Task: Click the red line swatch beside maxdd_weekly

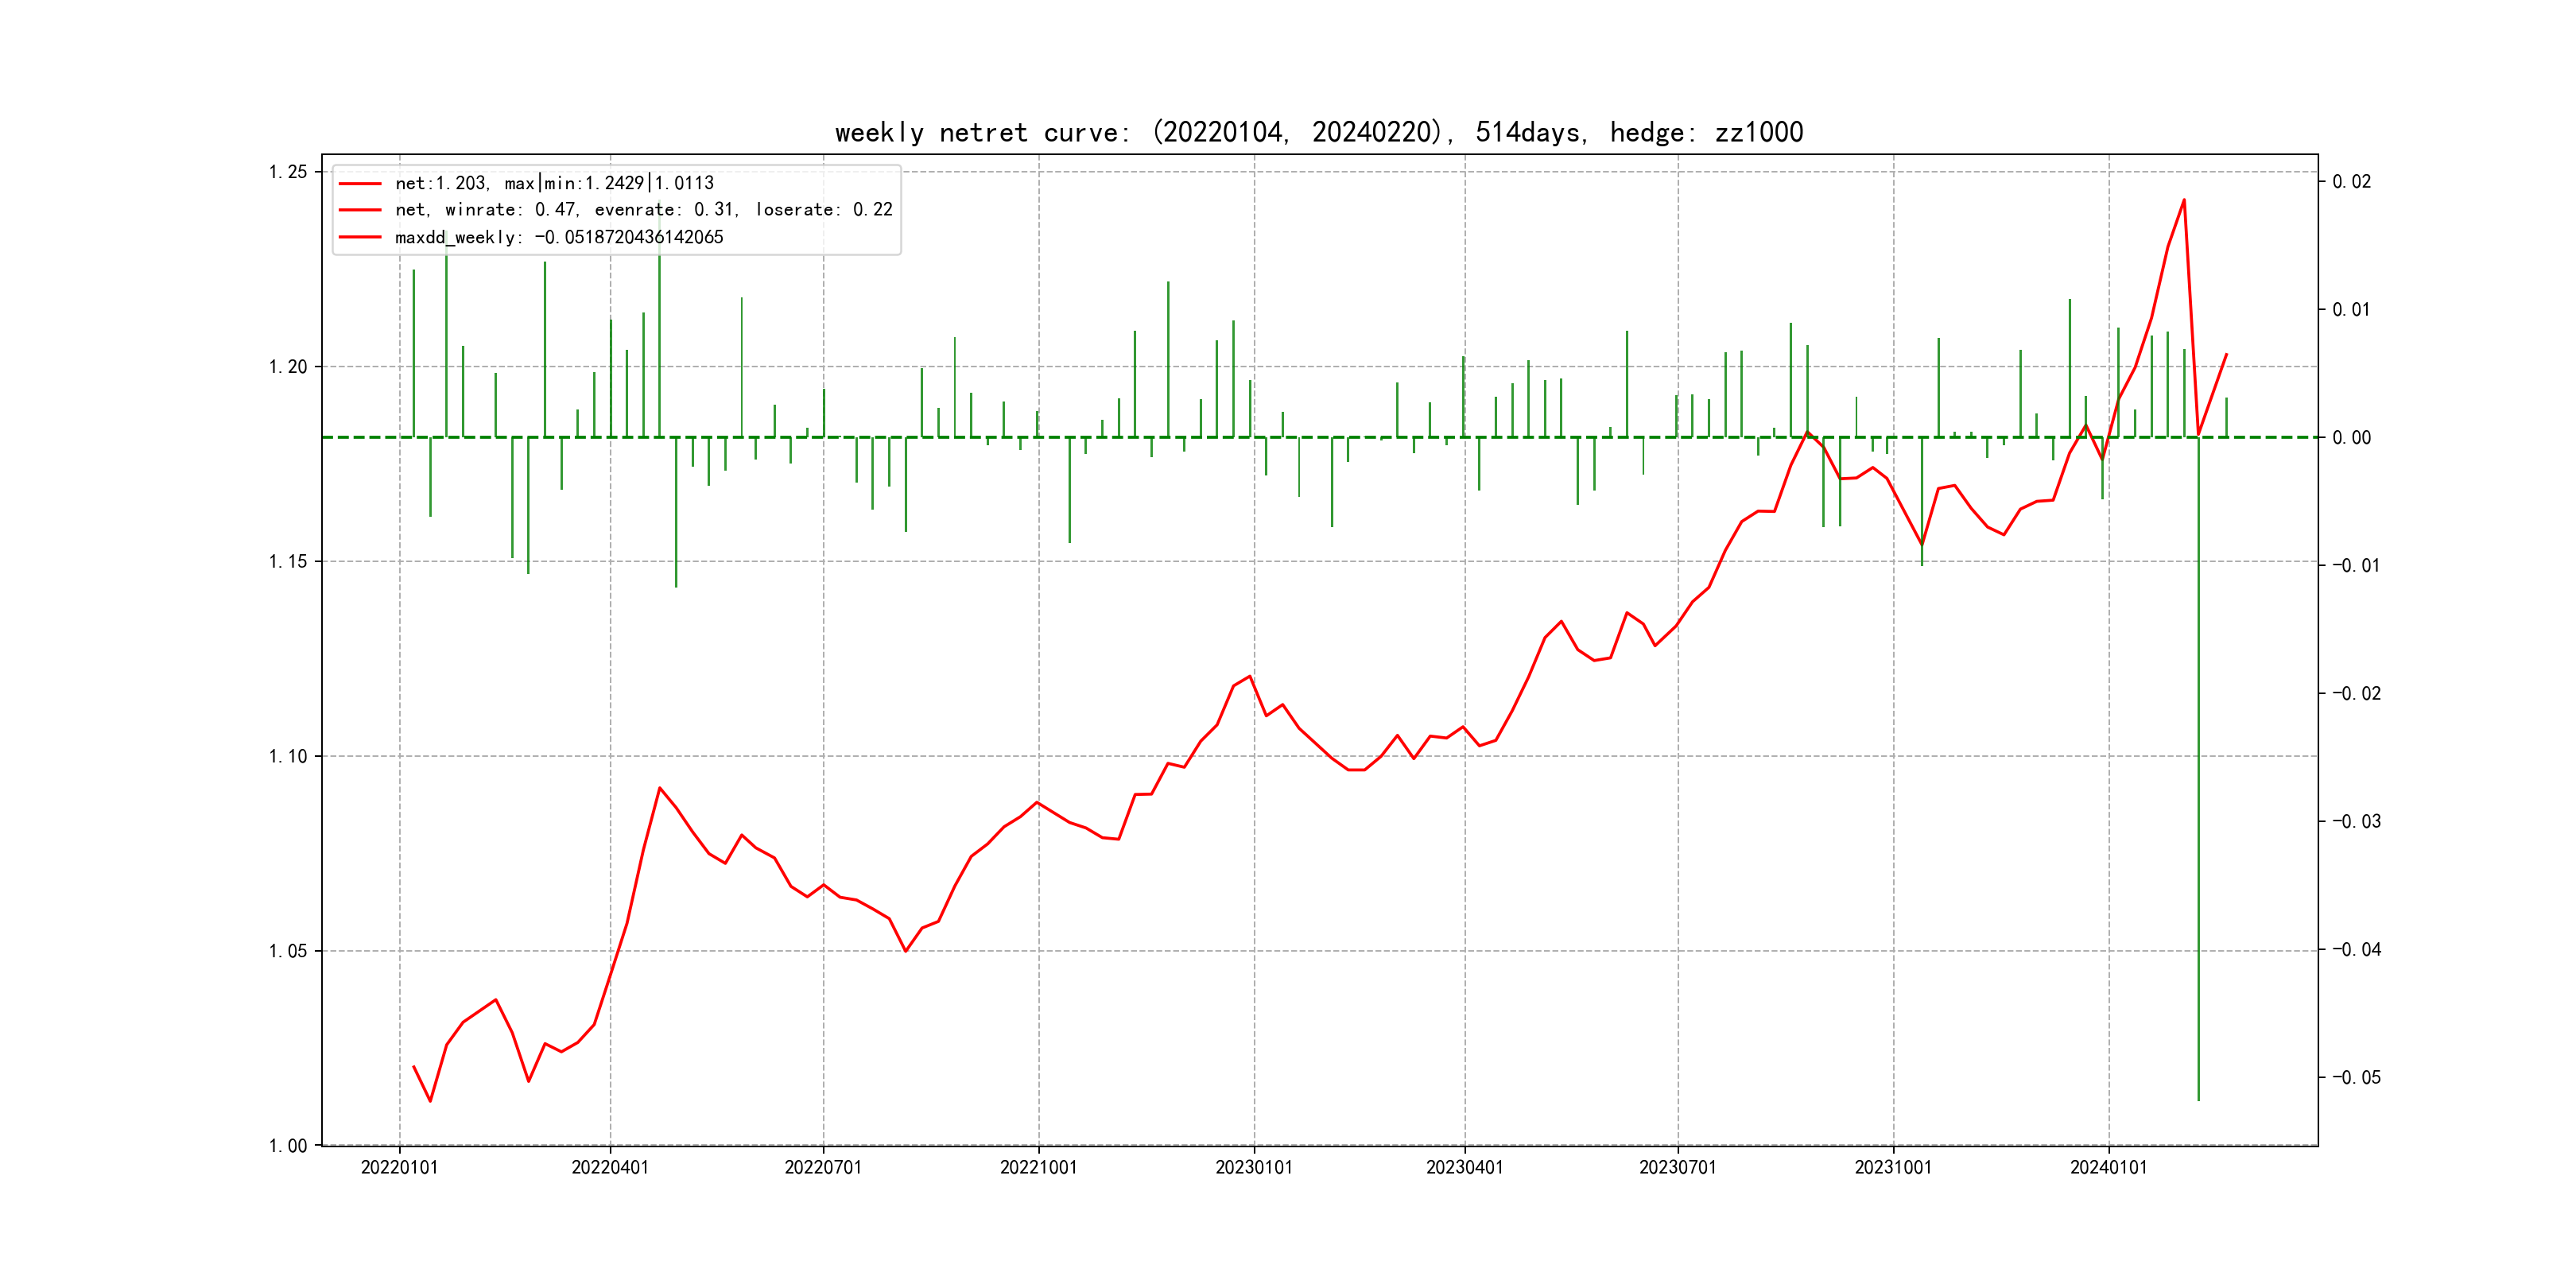Action: (360, 237)
